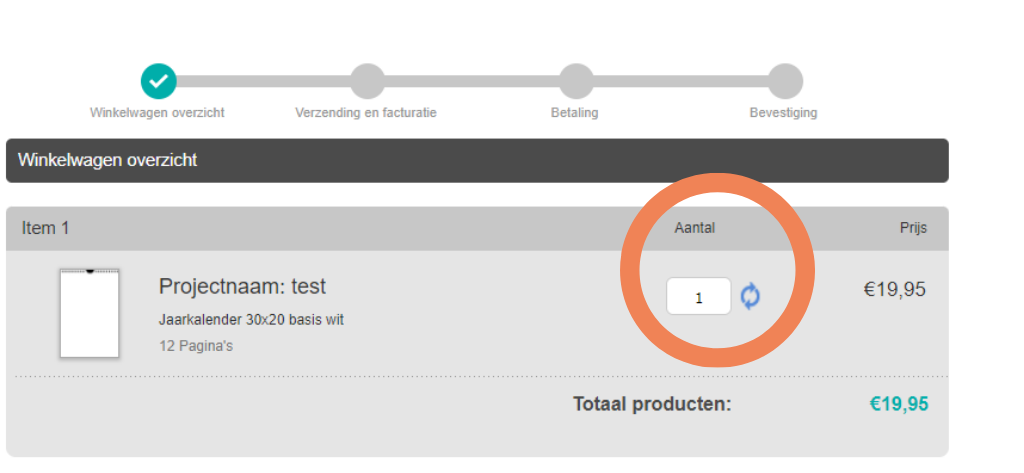The image size is (1024, 473).
Task: Click the Verzending en facturatie step label
Action: tap(366, 113)
